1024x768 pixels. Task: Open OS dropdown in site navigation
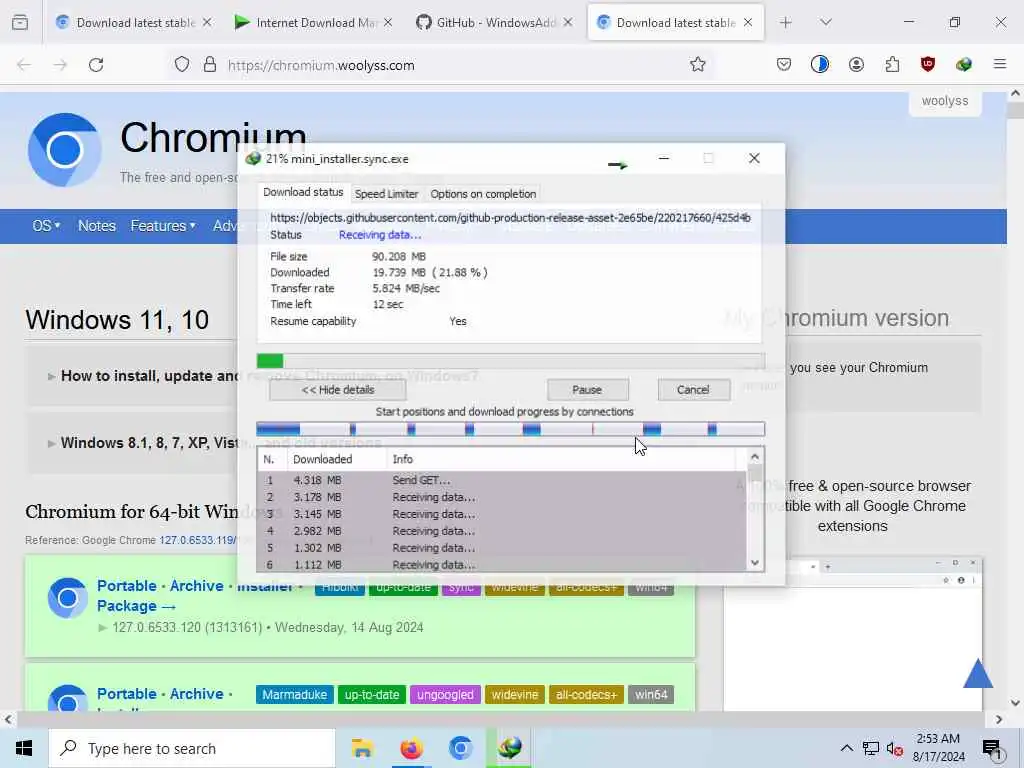[x=46, y=226]
